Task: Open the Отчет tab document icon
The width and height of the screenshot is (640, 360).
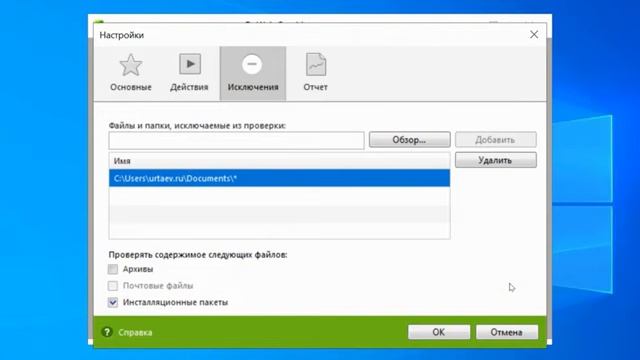Action: 316,64
